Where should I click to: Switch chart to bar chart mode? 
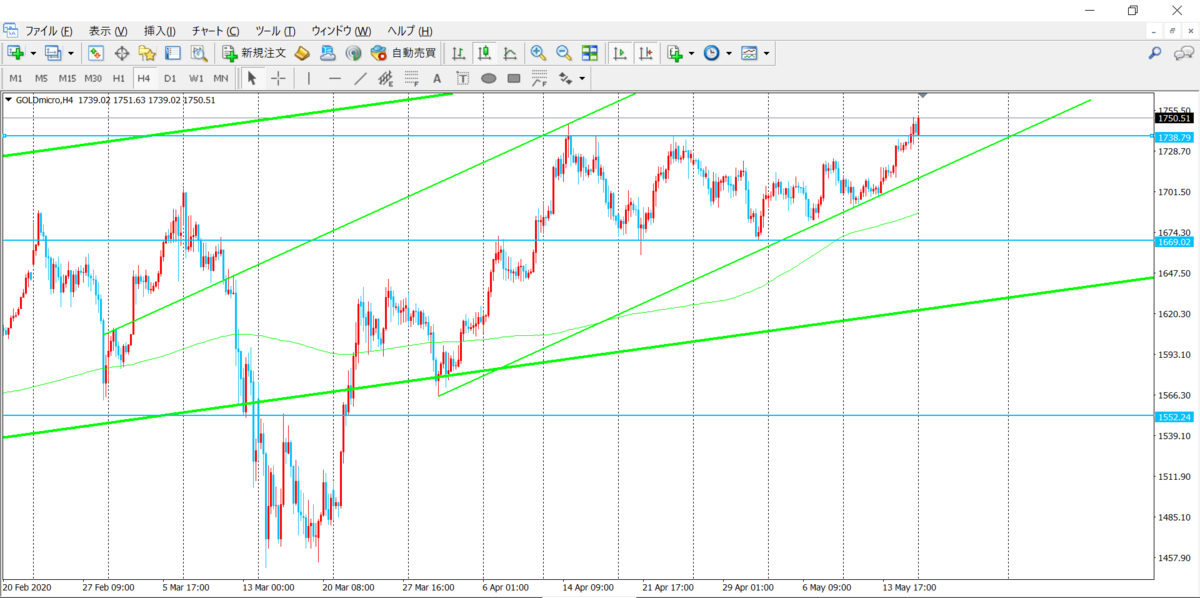[x=459, y=53]
